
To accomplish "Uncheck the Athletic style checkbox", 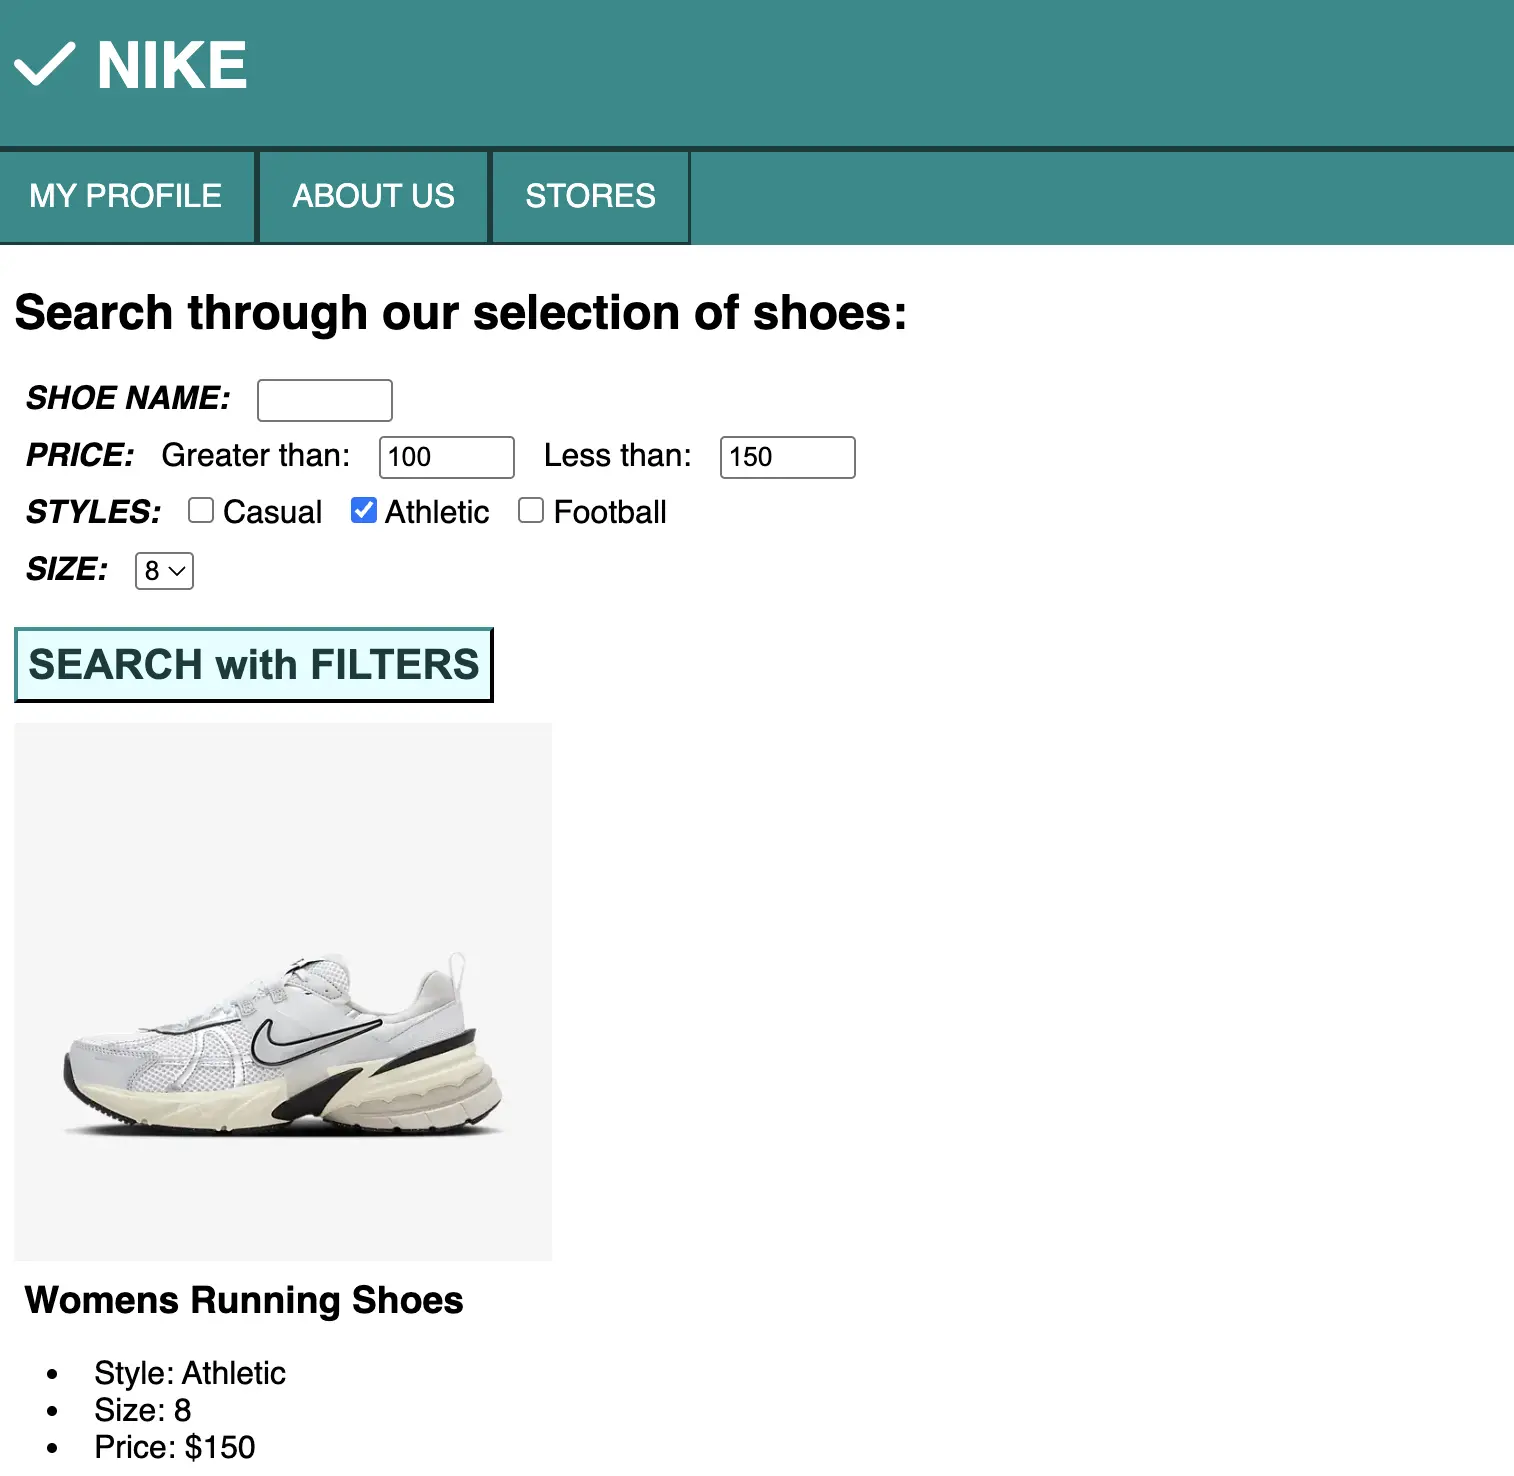I will point(364,511).
